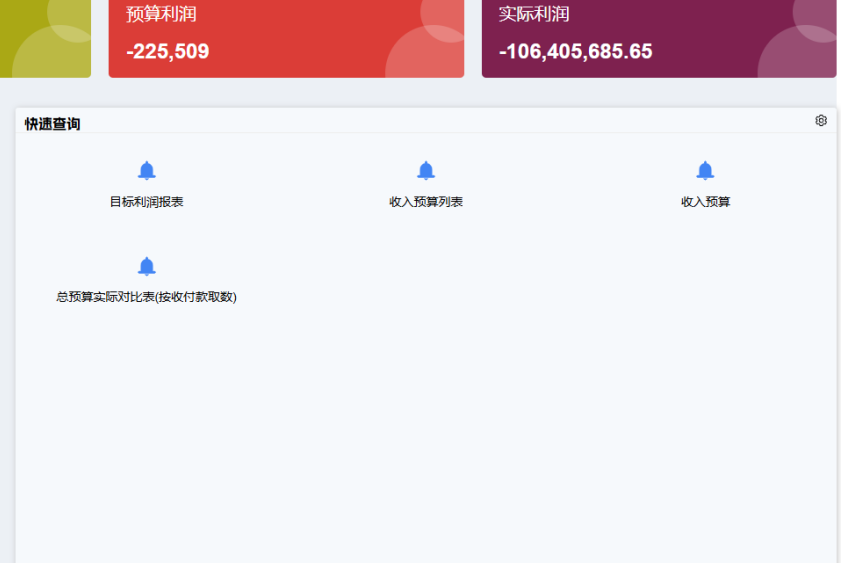Image resolution: width=841 pixels, height=563 pixels.
Task: Open the 收入预算列表 shortcut label
Action: (x=426, y=202)
